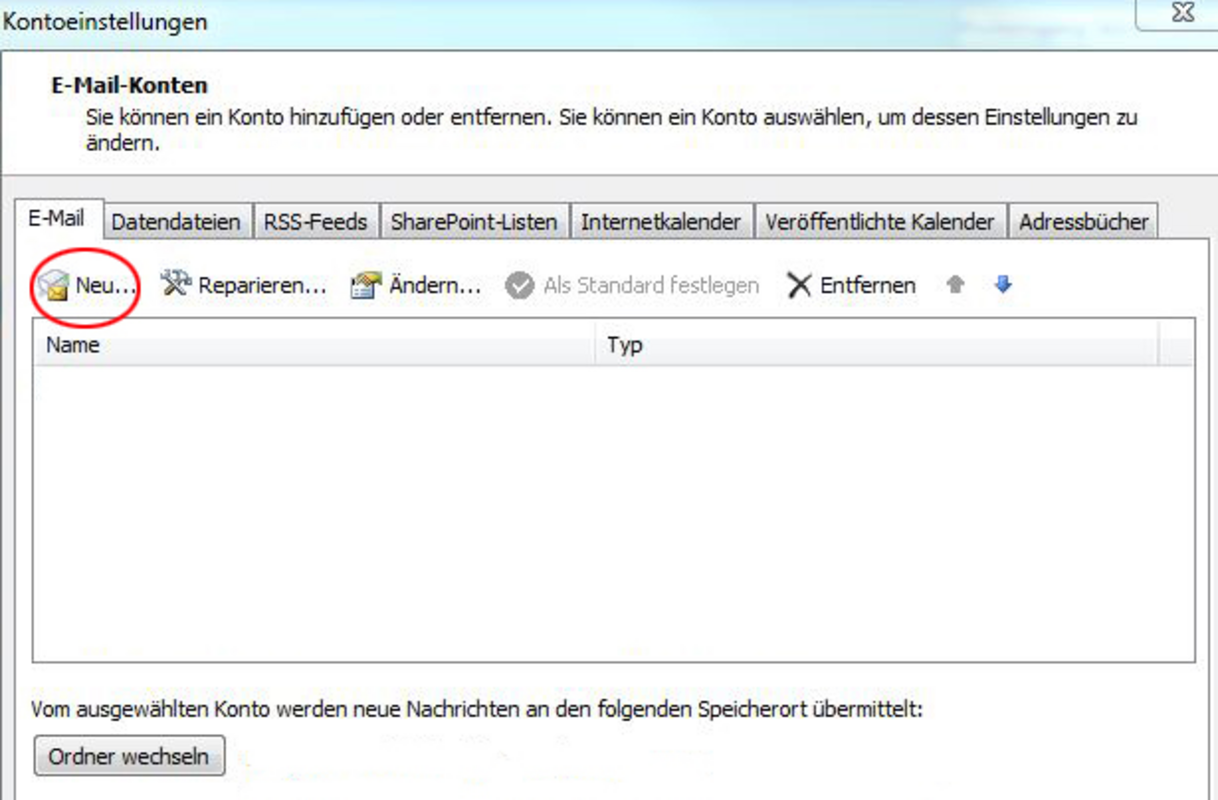Close the Kontoeinstellungen dialog
Viewport: 1218px width, 800px height.
click(1183, 14)
